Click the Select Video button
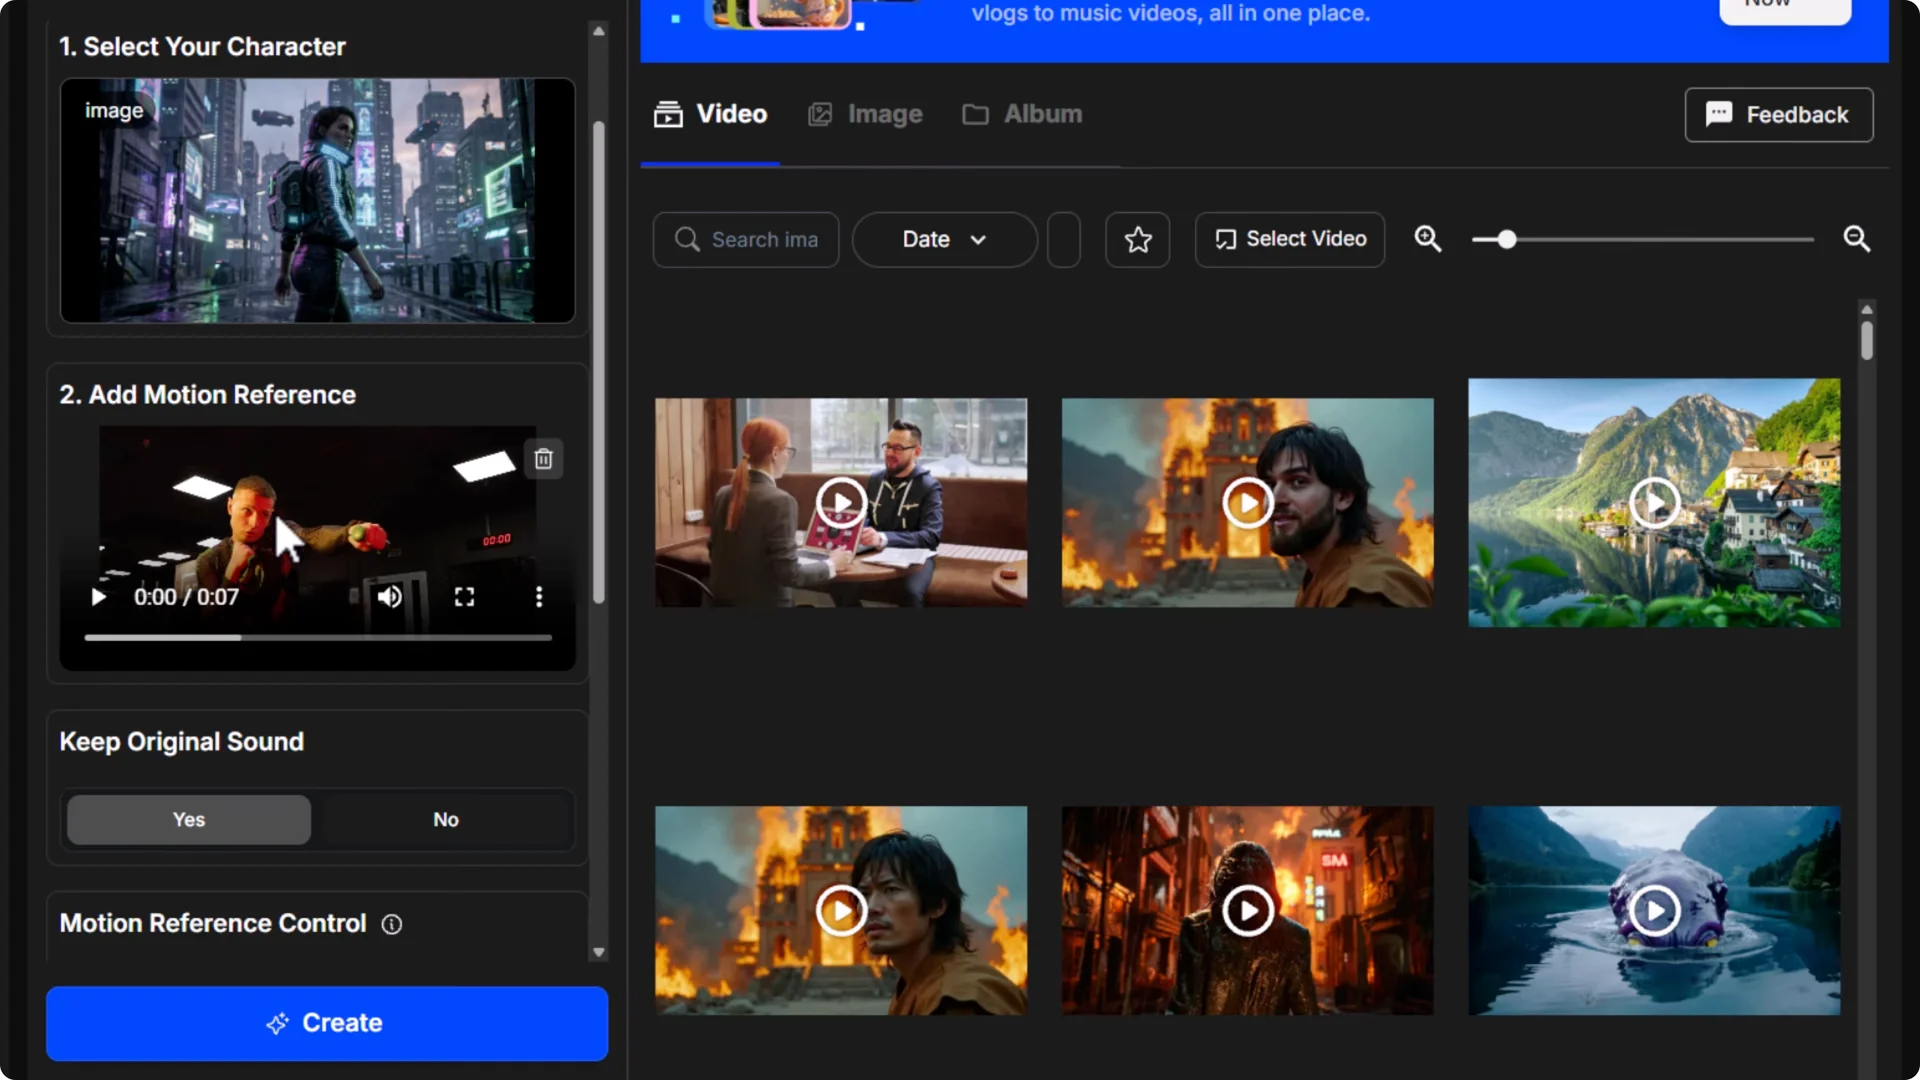Screen dimensions: 1920x1080 pyautogui.click(x=1289, y=239)
